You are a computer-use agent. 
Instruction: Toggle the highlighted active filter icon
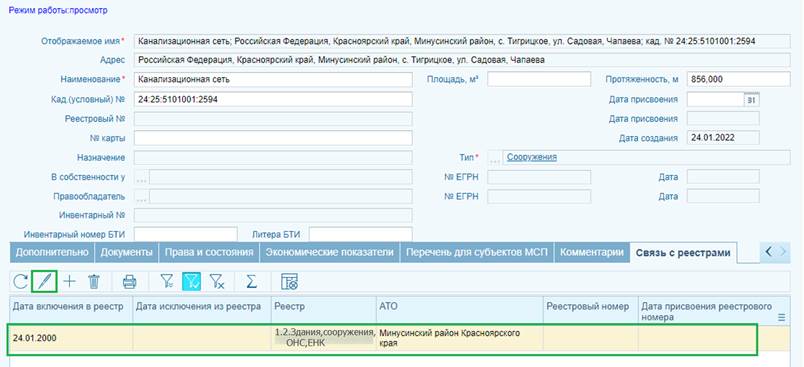tap(191, 281)
